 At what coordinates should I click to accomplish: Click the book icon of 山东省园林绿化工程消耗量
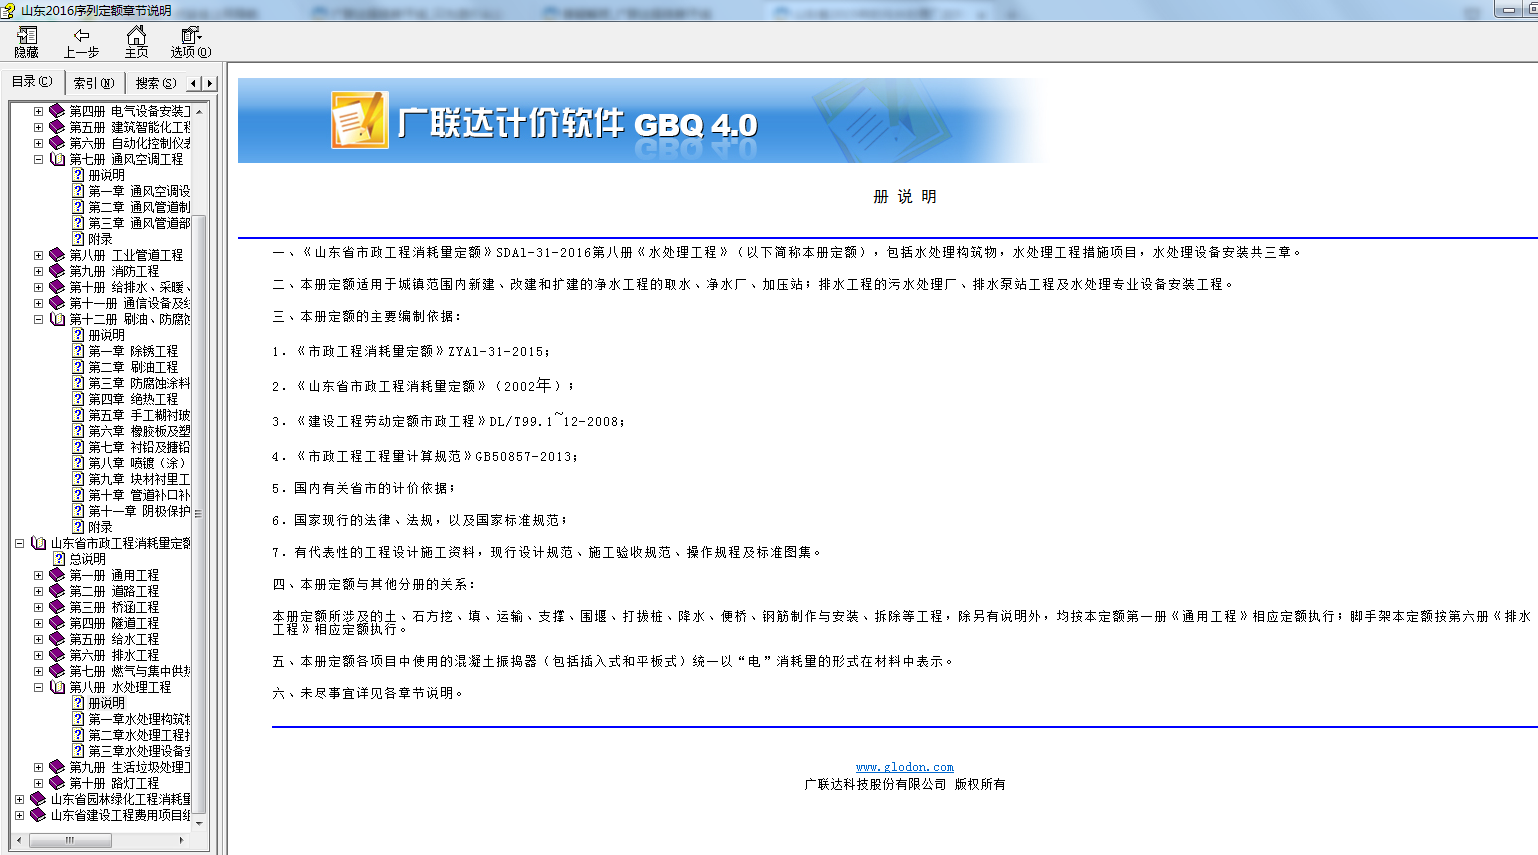[38, 799]
